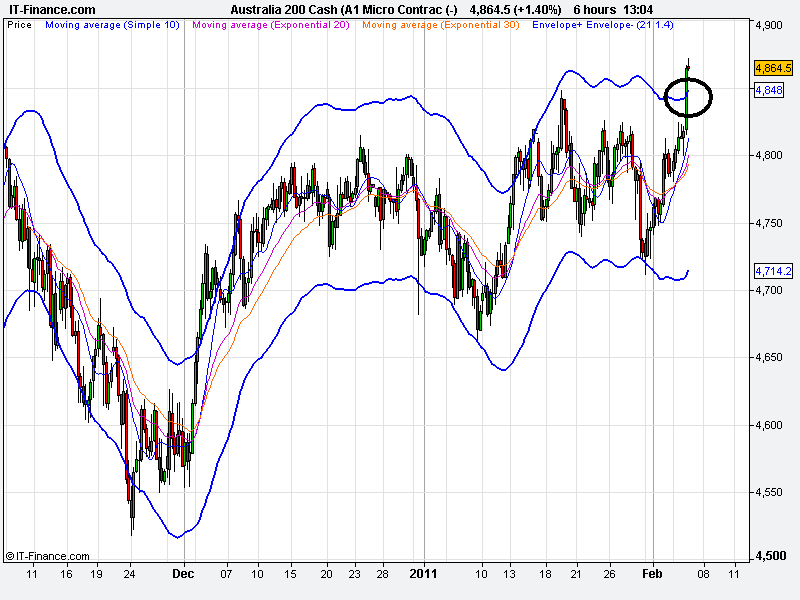800x600 pixels.
Task: Click the 4,650 price axis label
Action: pos(768,357)
